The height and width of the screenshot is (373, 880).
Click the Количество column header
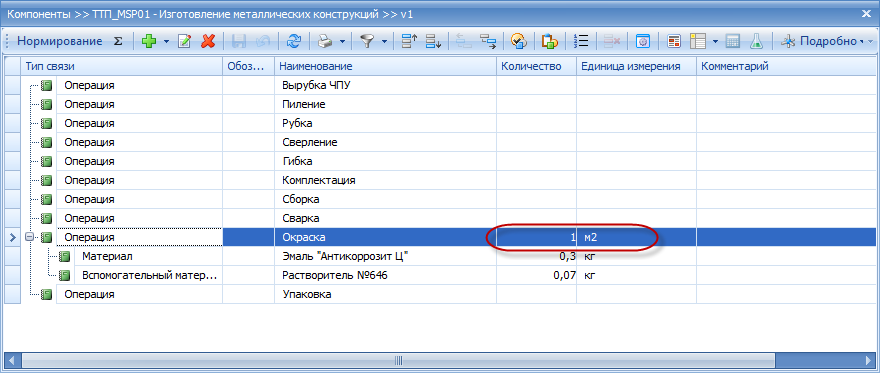point(537,67)
